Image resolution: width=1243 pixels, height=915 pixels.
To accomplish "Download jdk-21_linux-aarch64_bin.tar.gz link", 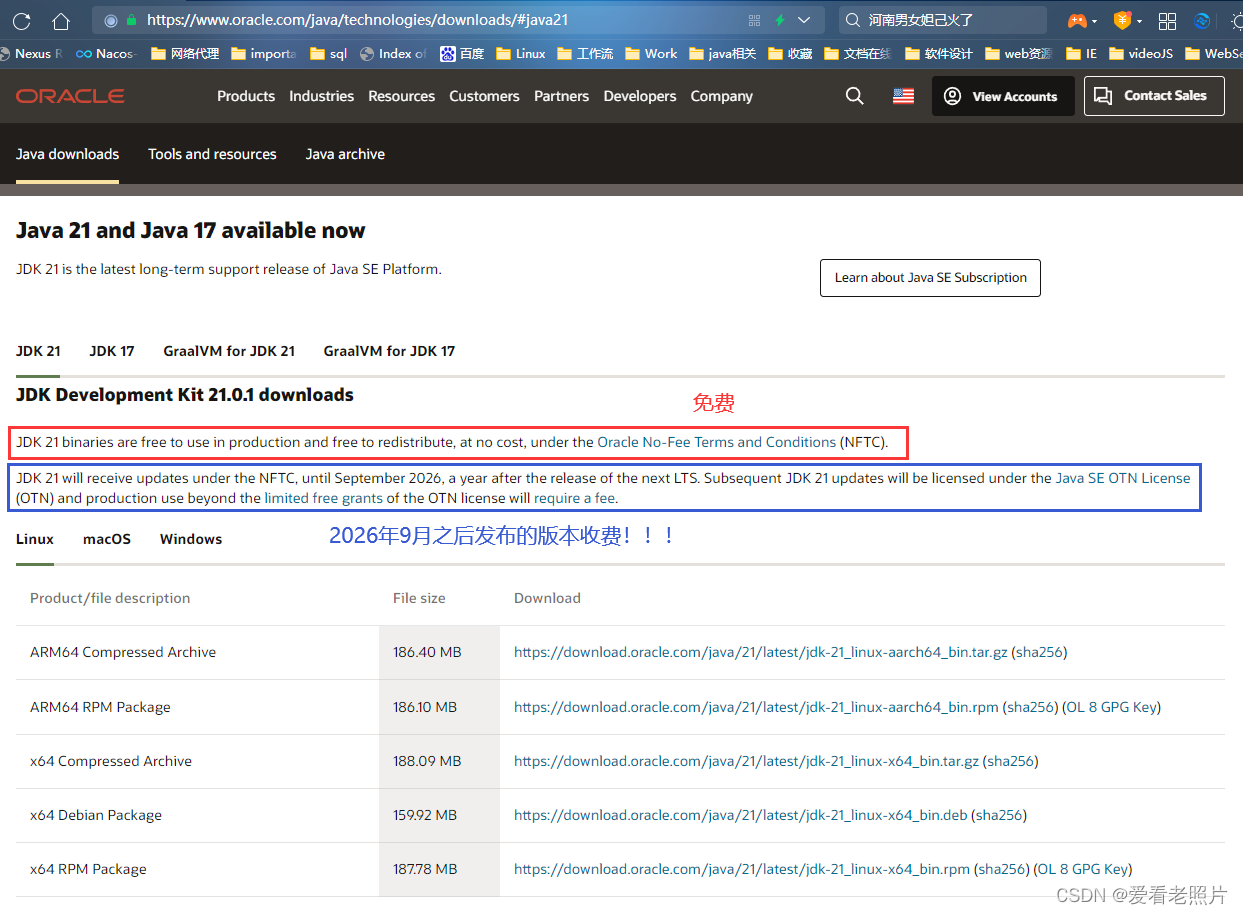I will tap(761, 652).
